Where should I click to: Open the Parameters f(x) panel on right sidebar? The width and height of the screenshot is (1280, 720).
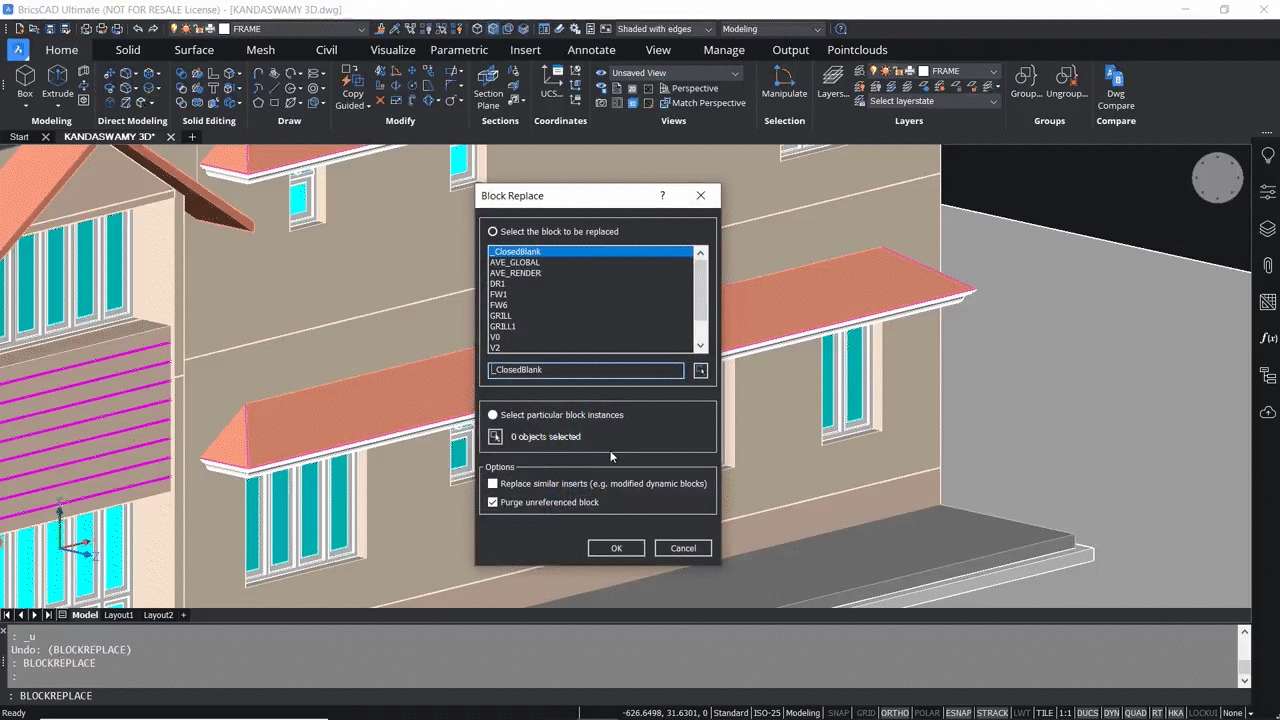(1268, 339)
